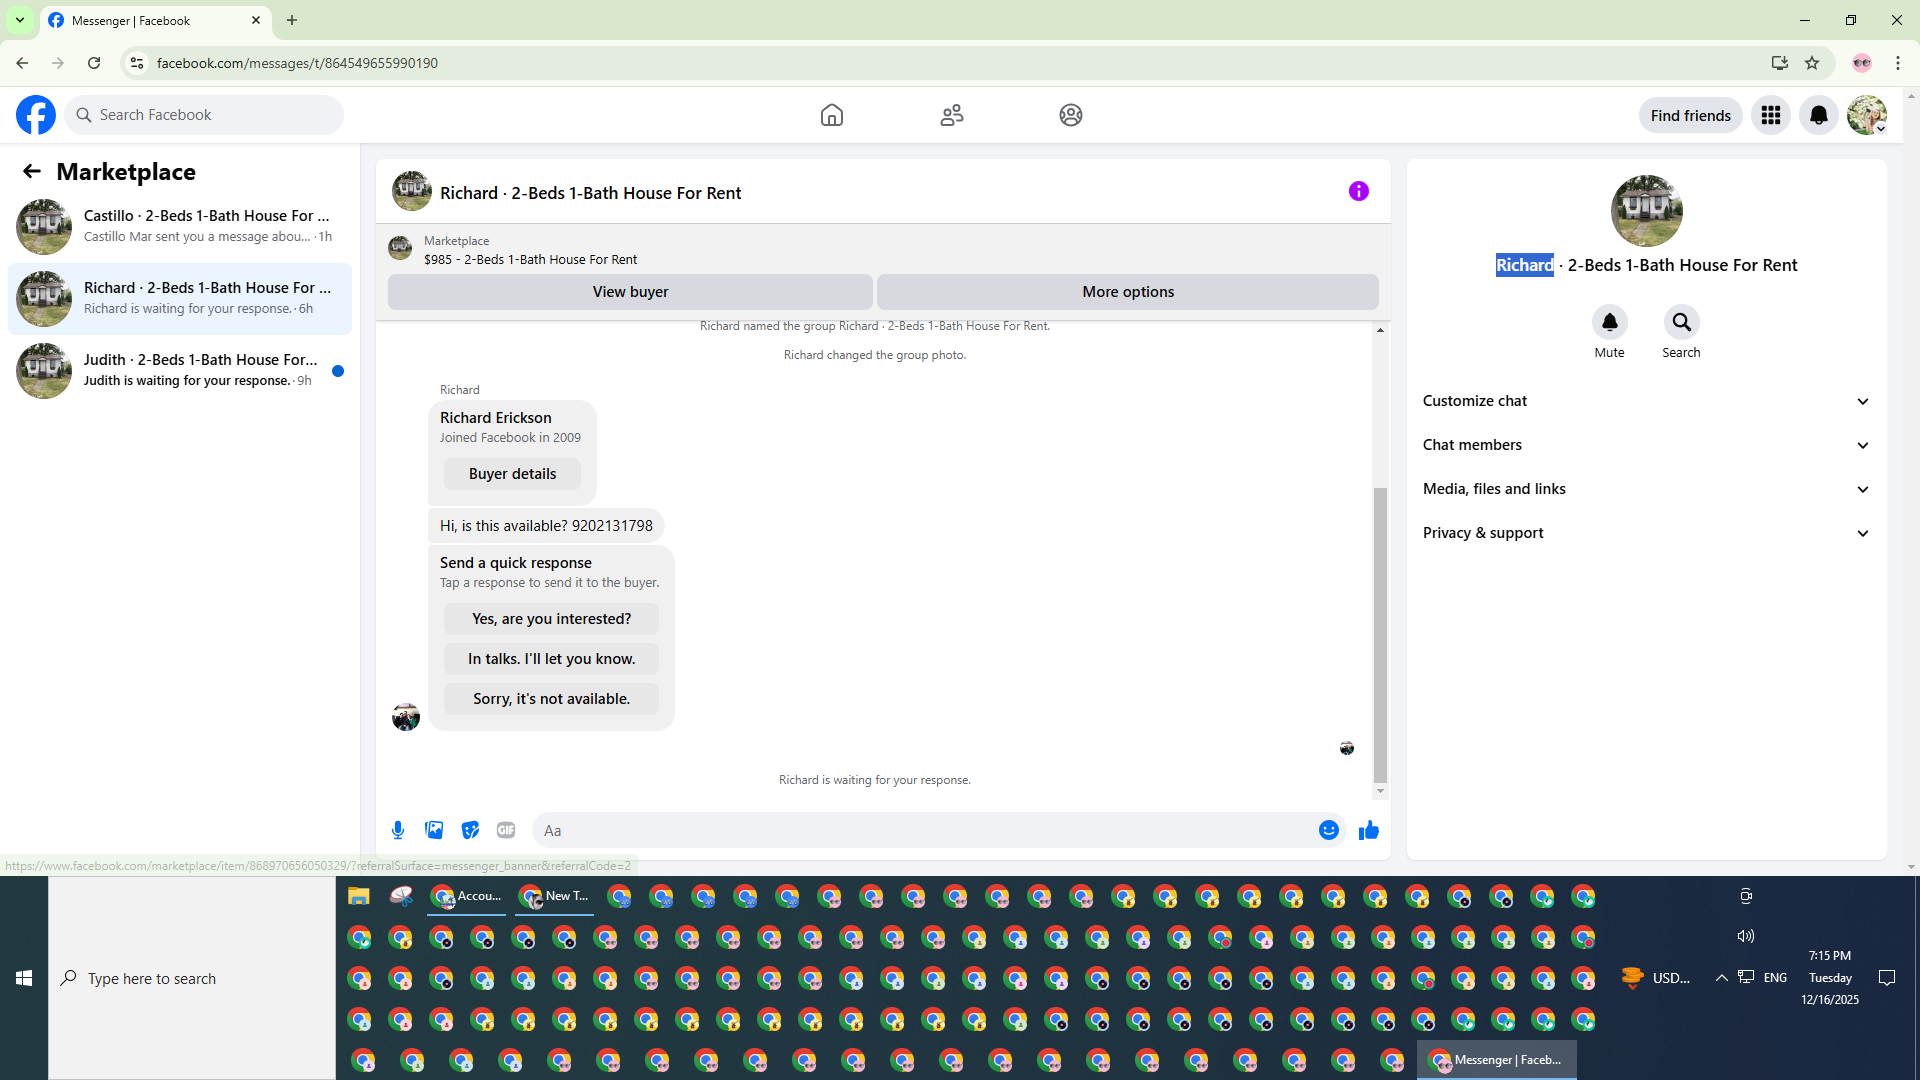
Task: Open the Home feed icon
Action: click(x=832, y=115)
